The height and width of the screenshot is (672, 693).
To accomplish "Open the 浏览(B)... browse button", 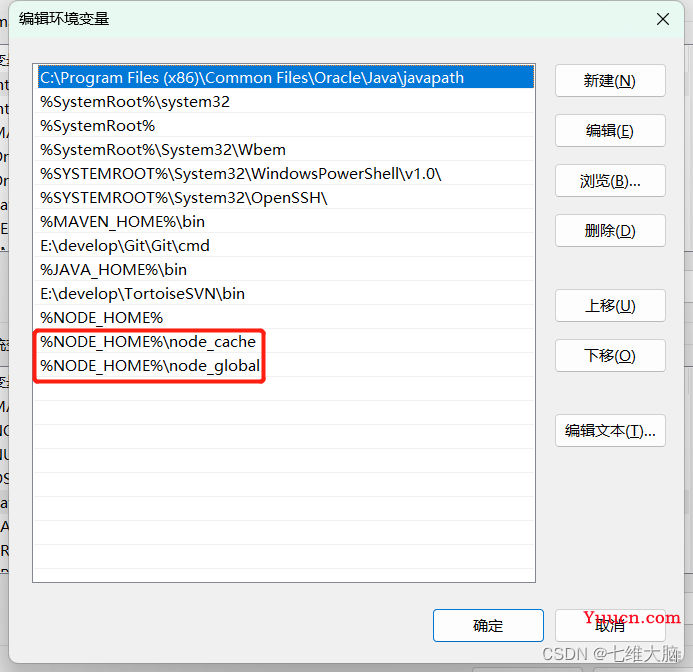I will pos(610,180).
